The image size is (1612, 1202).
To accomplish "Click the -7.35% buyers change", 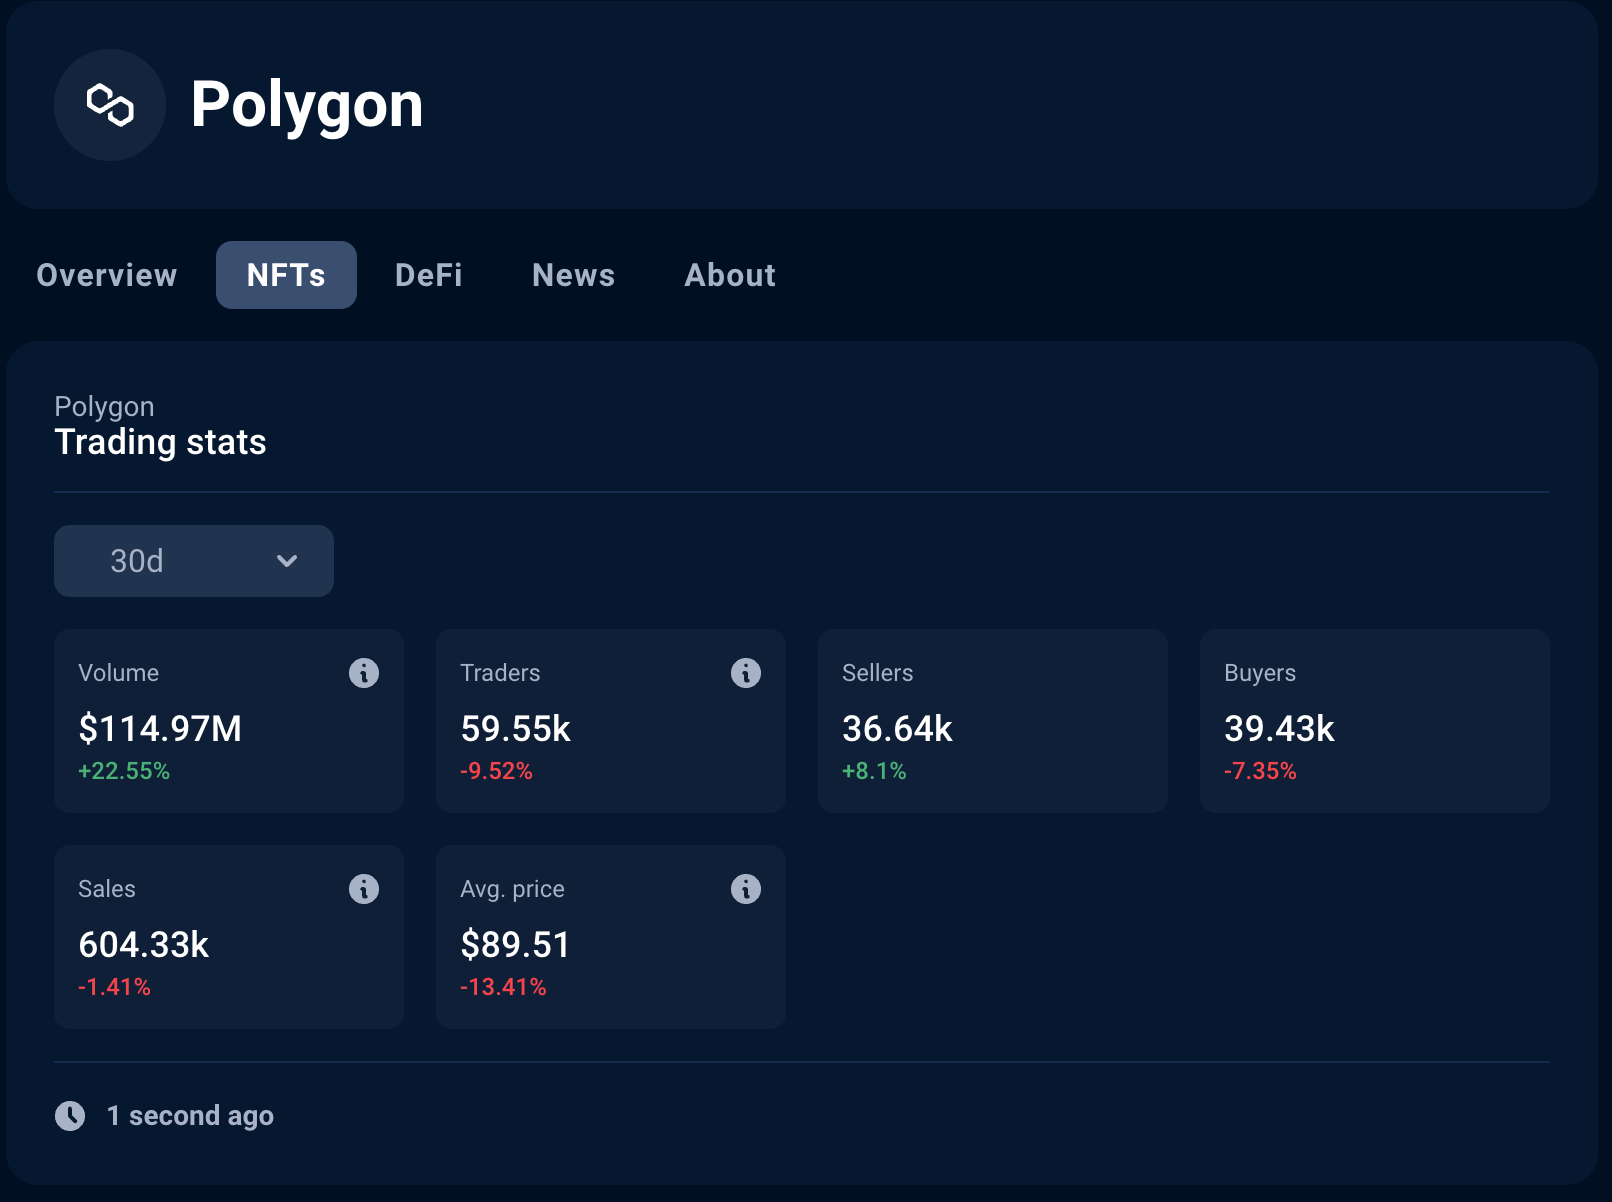I will click(x=1260, y=771).
